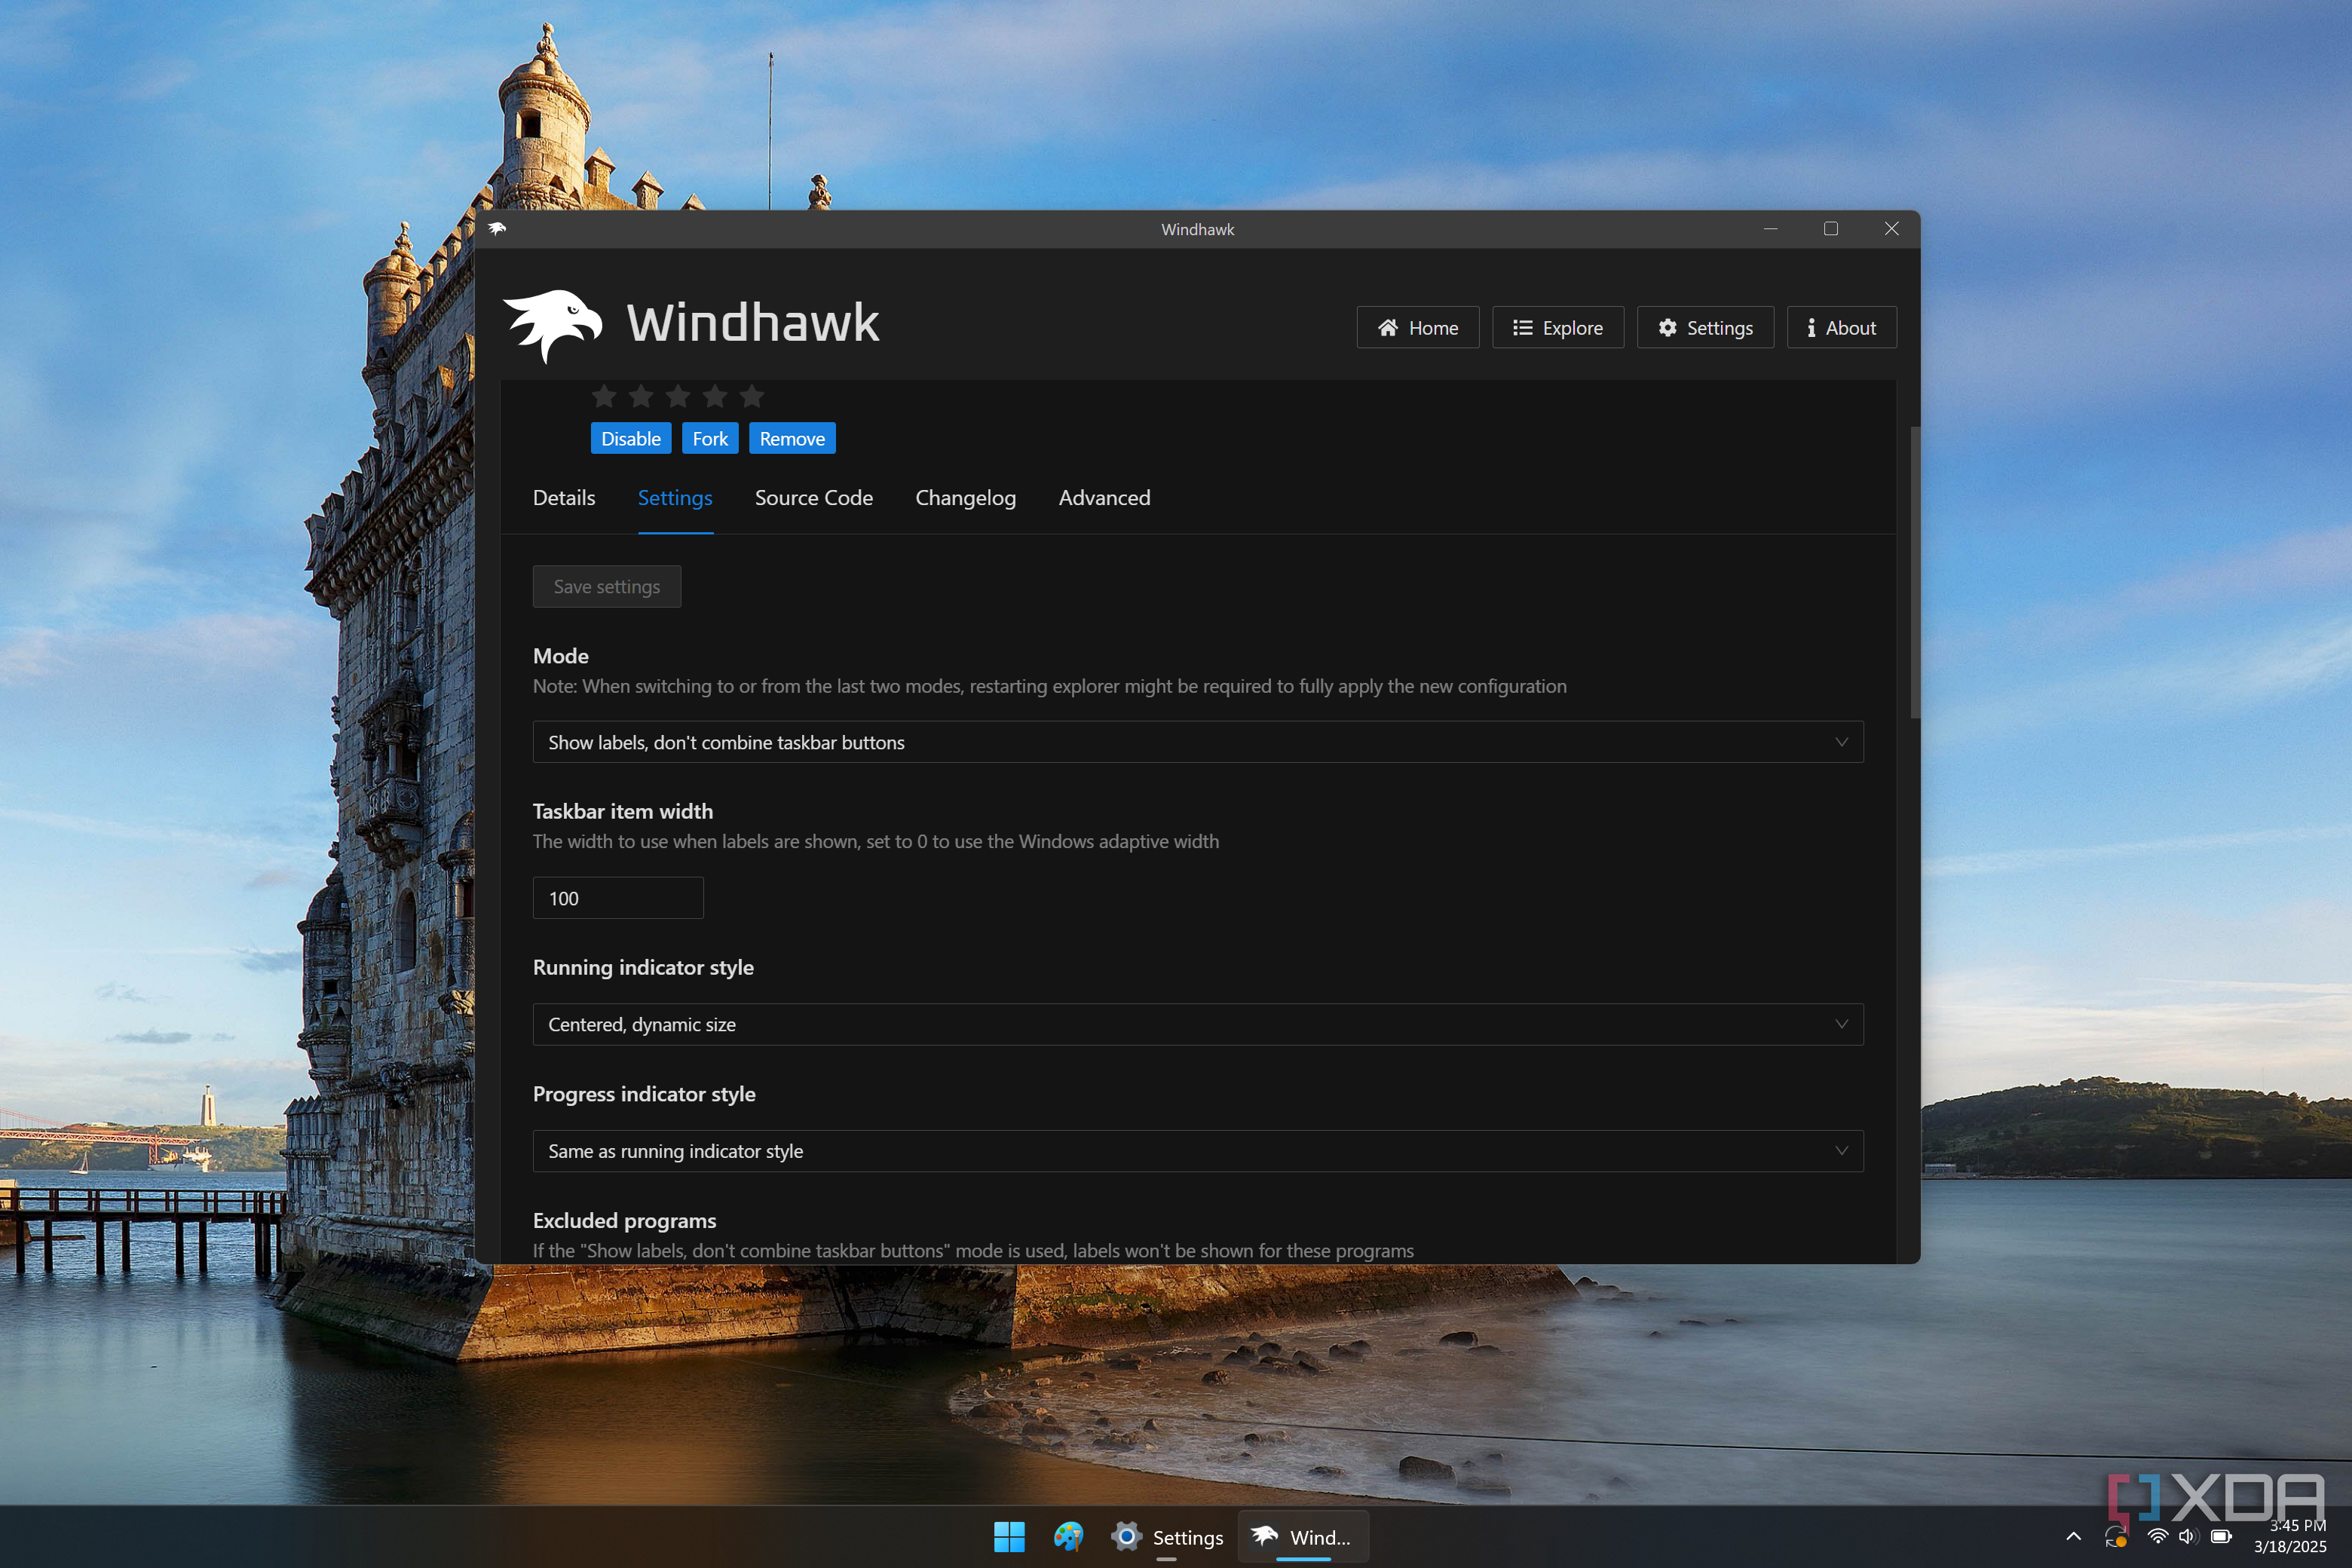The width and height of the screenshot is (2352, 1568).
Task: Rate mod with the fourth star
Action: pyautogui.click(x=715, y=397)
